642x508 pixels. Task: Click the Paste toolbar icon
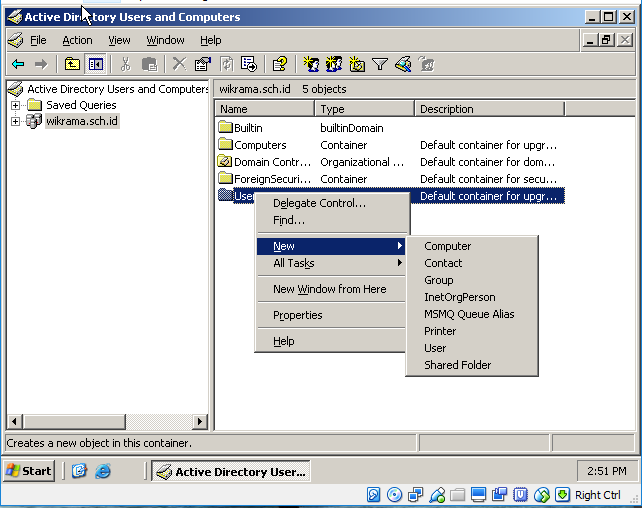pyautogui.click(x=149, y=64)
